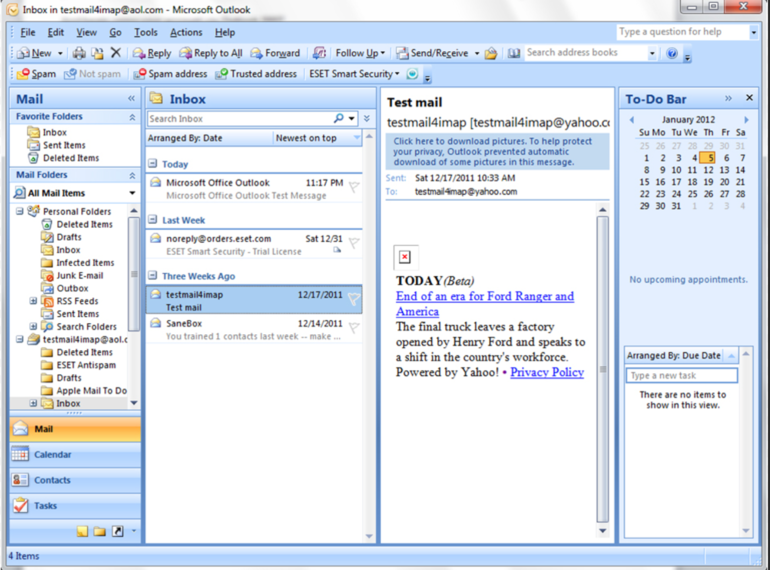Image resolution: width=770 pixels, height=570 pixels.
Task: Open the Edit menu
Action: click(55, 32)
